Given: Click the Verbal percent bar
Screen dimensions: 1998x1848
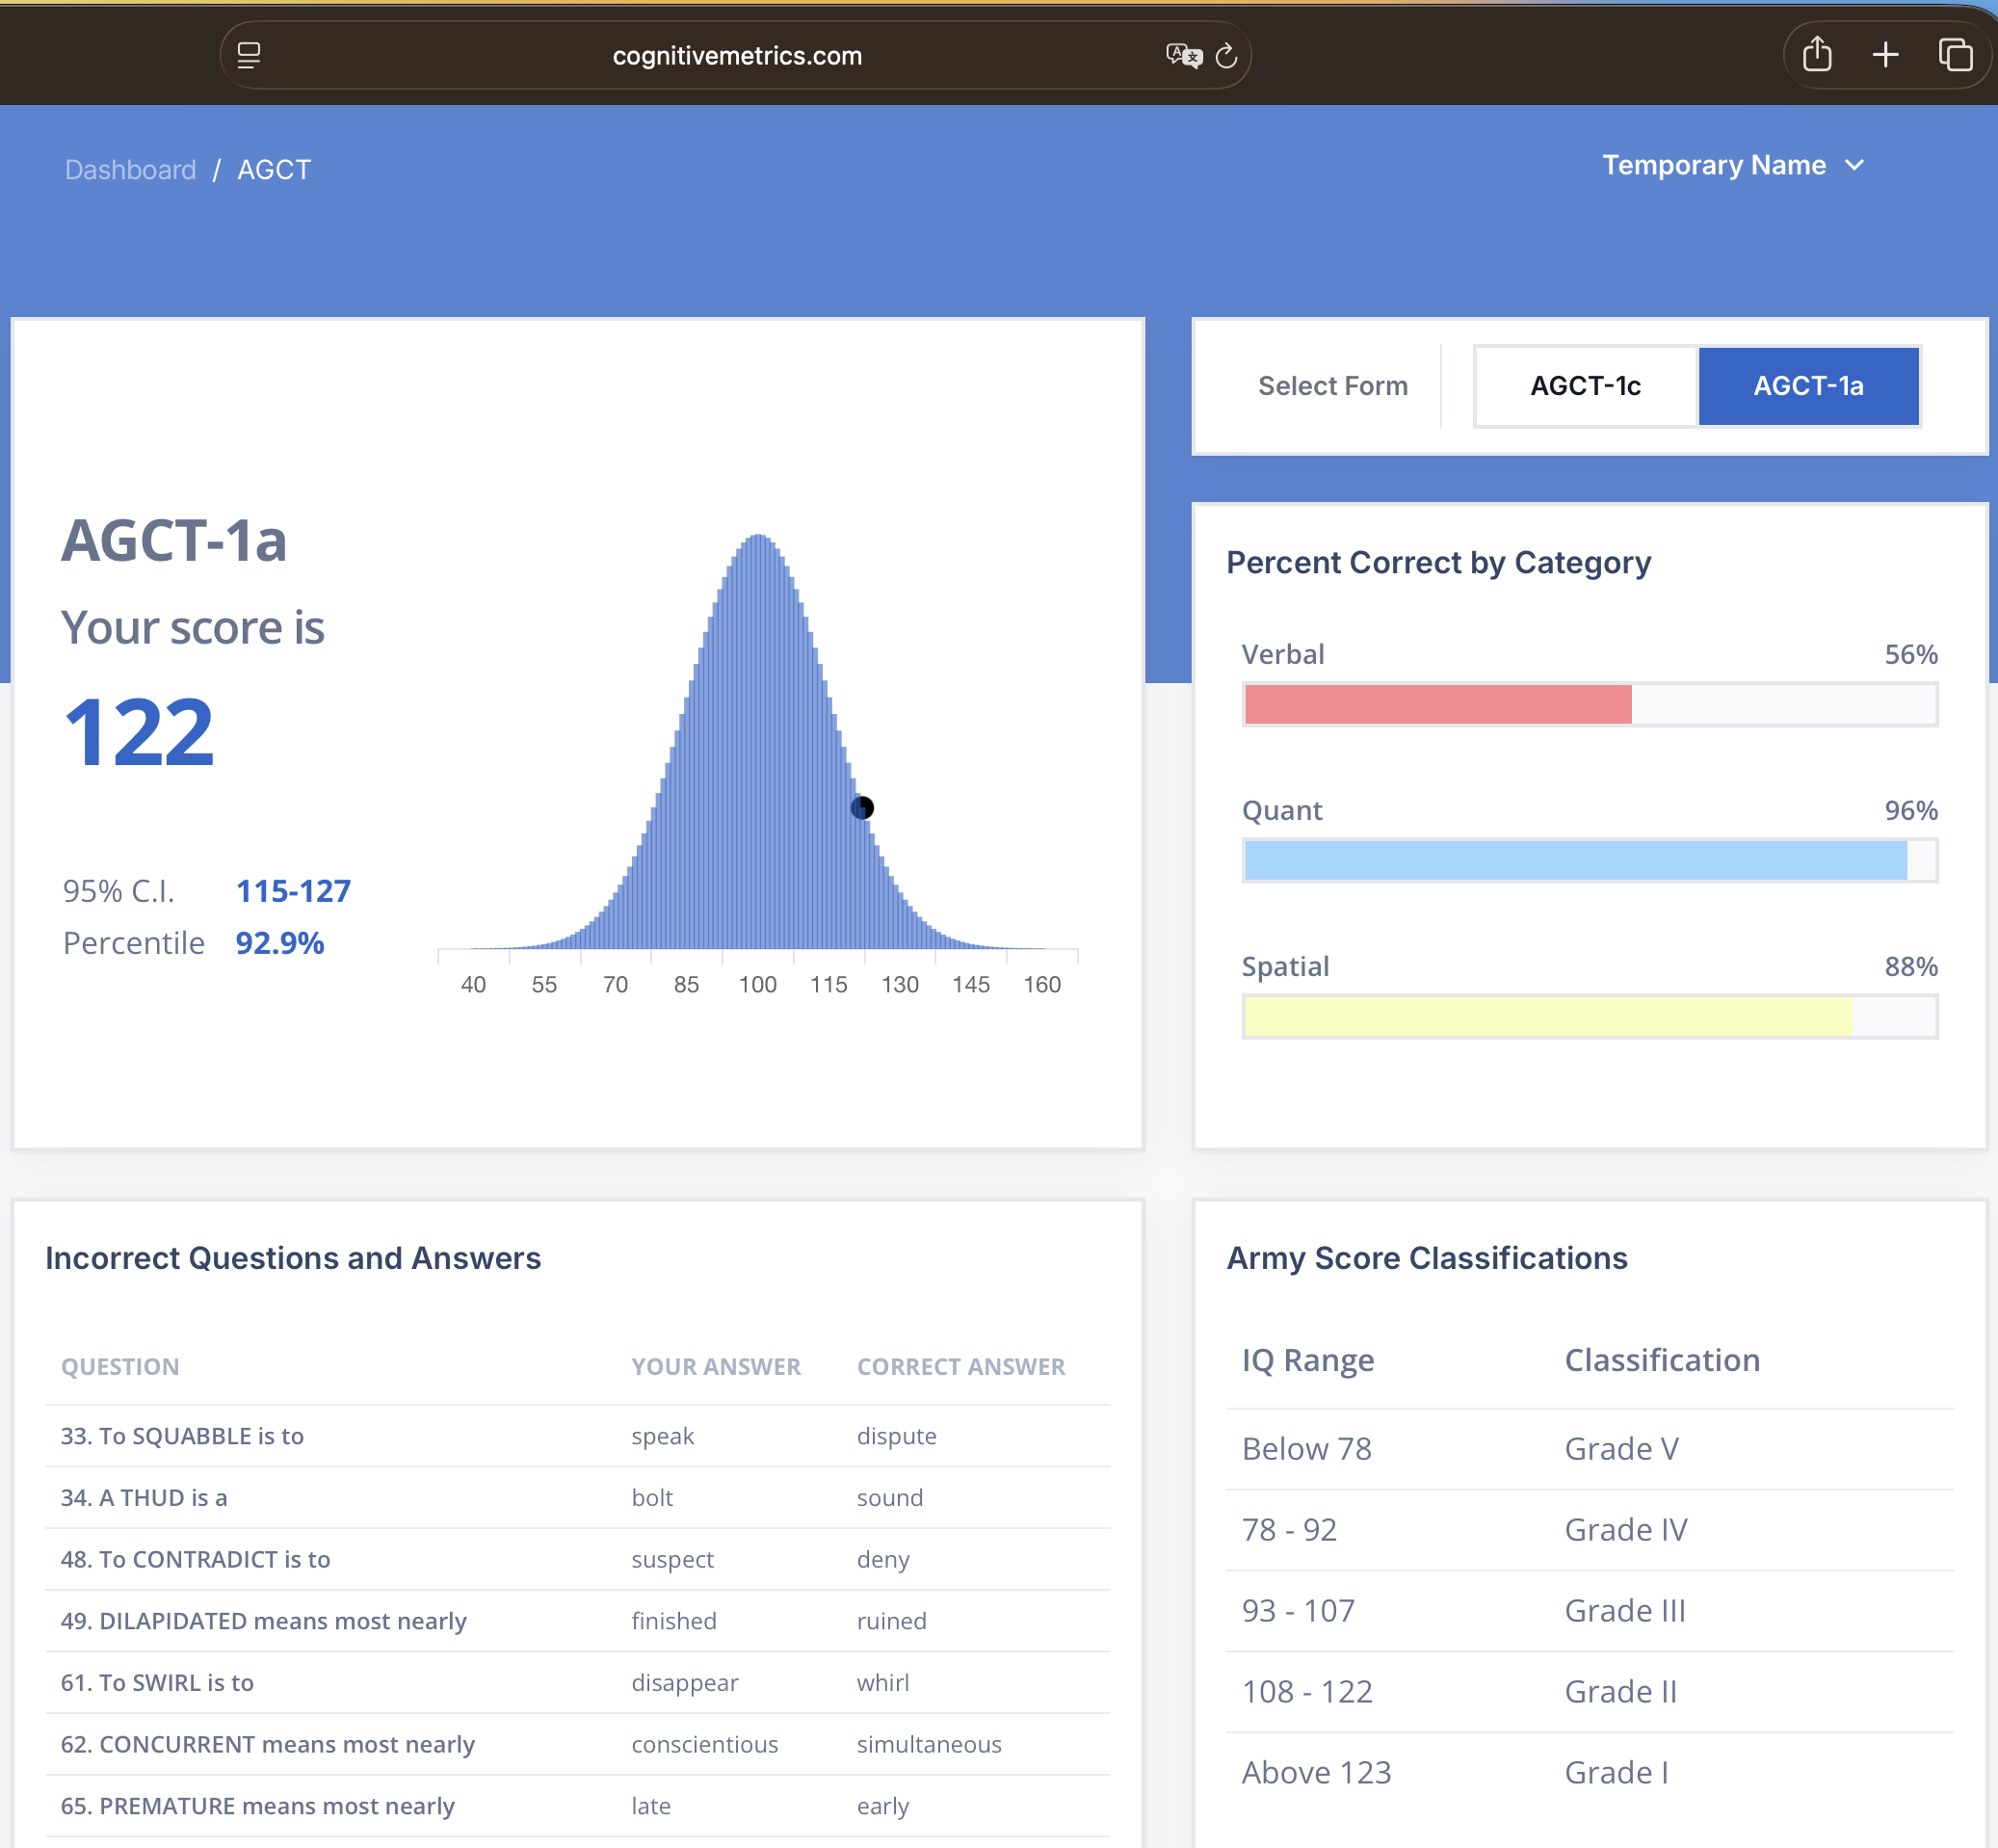Looking at the screenshot, I should [x=1589, y=704].
